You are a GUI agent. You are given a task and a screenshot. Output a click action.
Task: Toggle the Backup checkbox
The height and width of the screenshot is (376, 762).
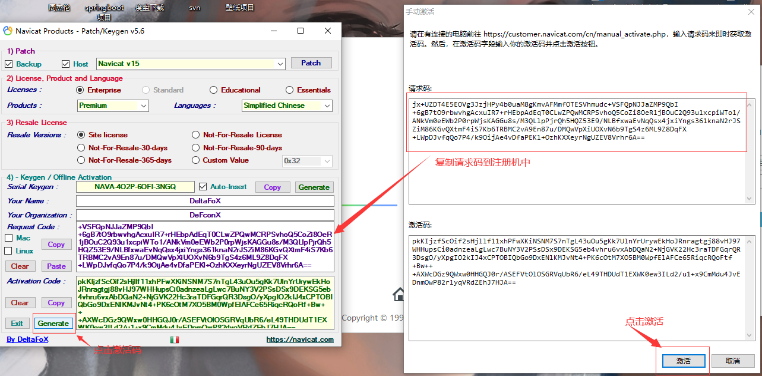tap(8, 64)
